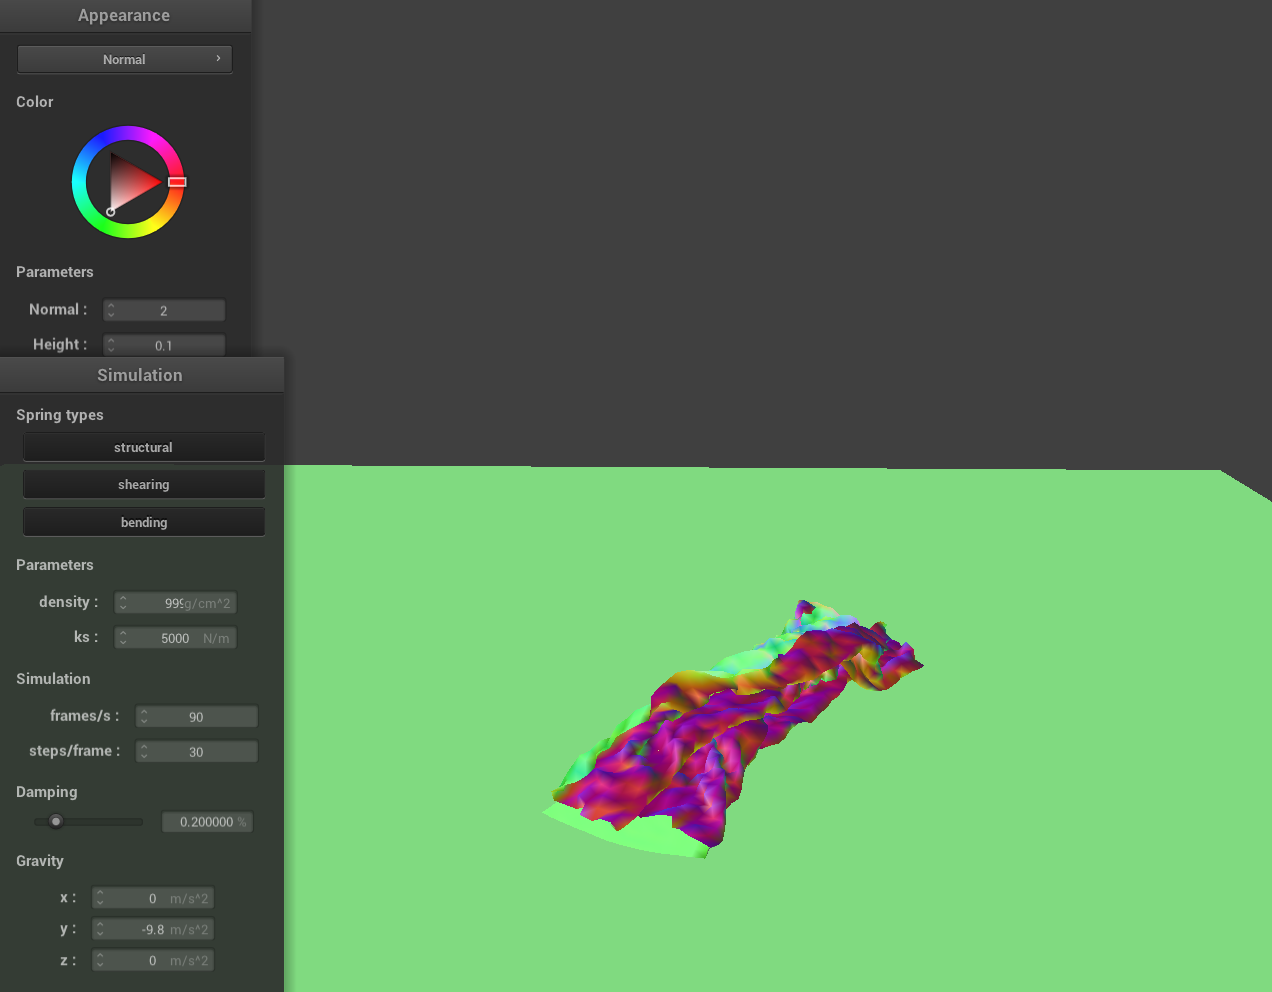
Task: Click the Normal parameter stepper arrows
Action: 111,311
